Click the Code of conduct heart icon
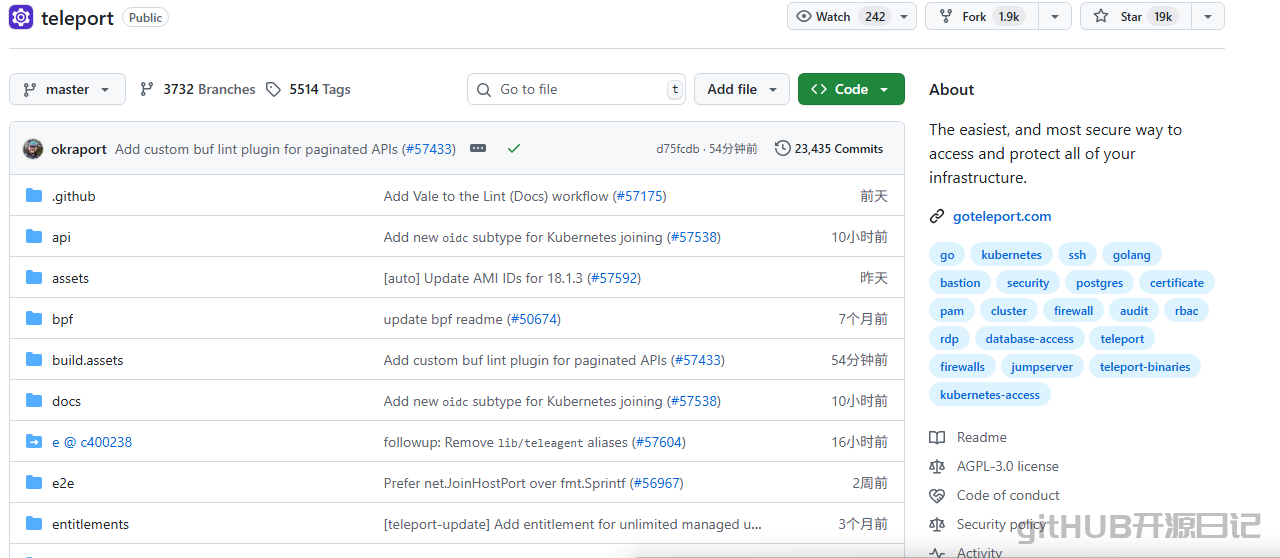The width and height of the screenshot is (1280, 558). point(937,495)
